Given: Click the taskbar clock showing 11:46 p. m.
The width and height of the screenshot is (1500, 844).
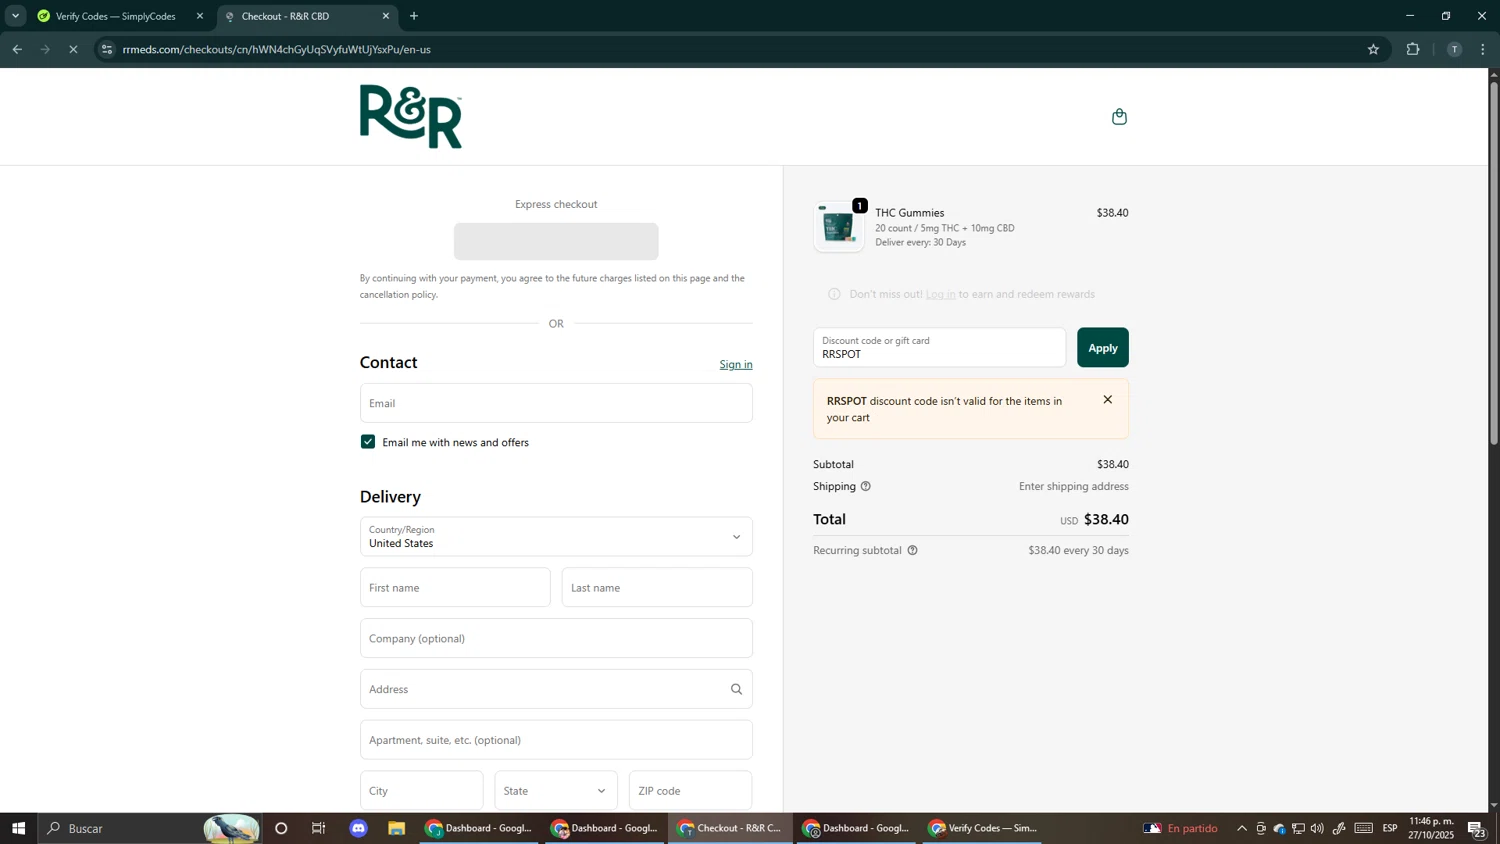Looking at the screenshot, I should tap(1432, 828).
